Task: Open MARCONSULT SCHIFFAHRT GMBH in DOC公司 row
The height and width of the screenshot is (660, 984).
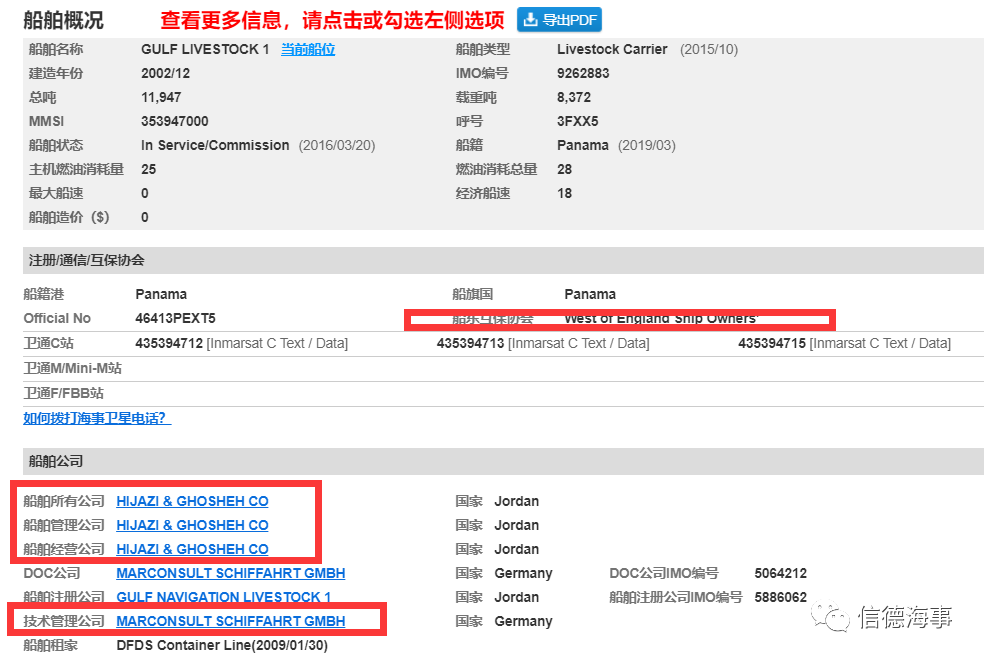Action: tap(231, 573)
